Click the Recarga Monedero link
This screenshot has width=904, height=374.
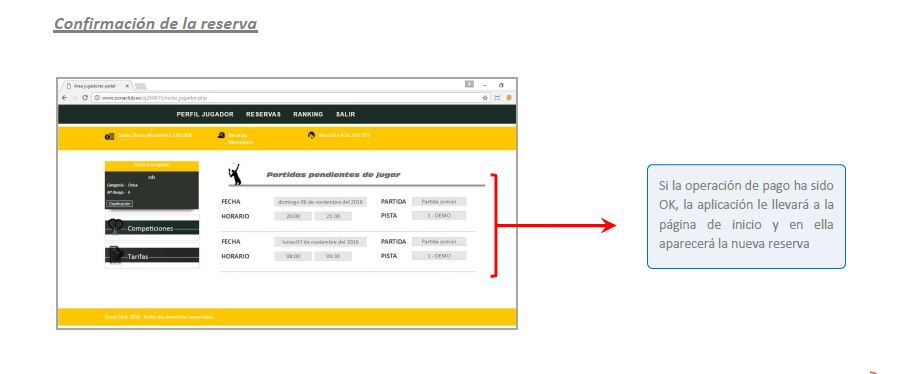point(240,138)
